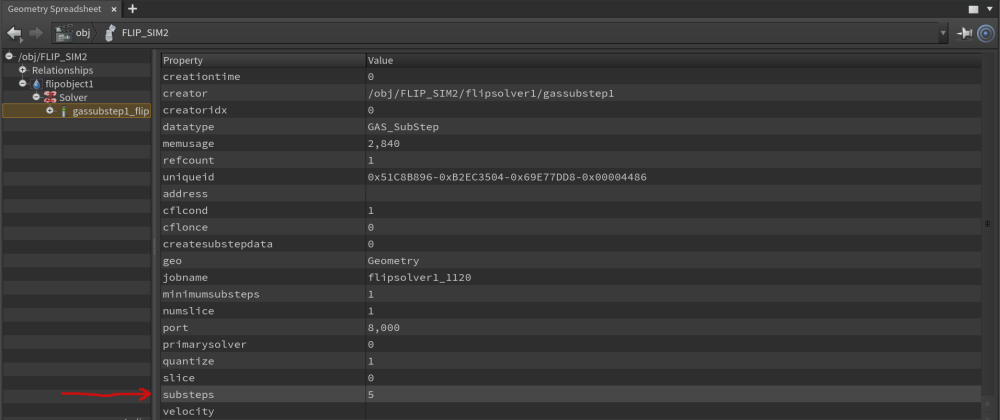This screenshot has width=1000, height=420.
Task: Select the cflcond property cell
Action: coord(263,210)
